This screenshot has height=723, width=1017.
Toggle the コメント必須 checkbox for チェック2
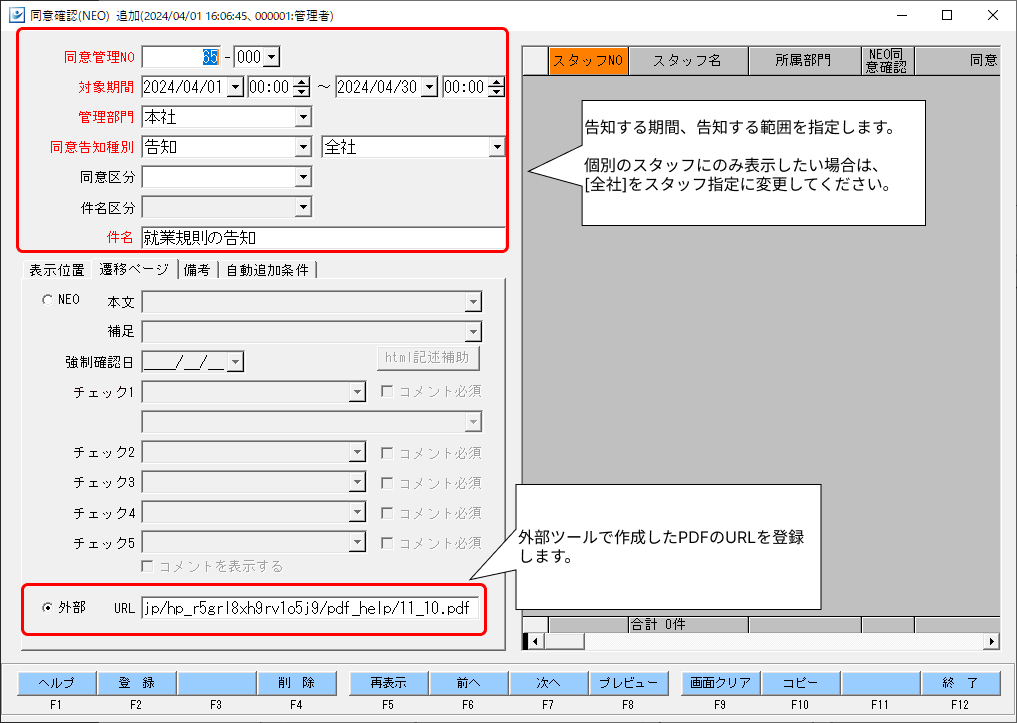tap(387, 453)
